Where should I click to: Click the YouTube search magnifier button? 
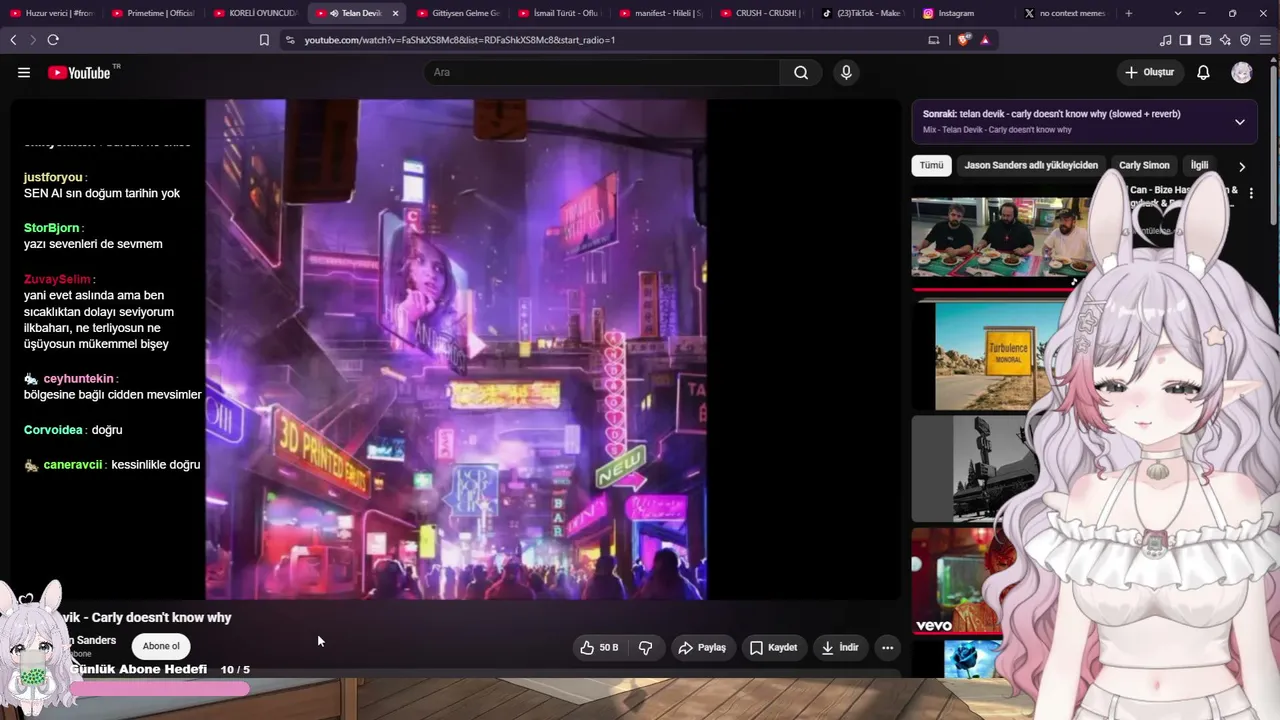click(801, 72)
